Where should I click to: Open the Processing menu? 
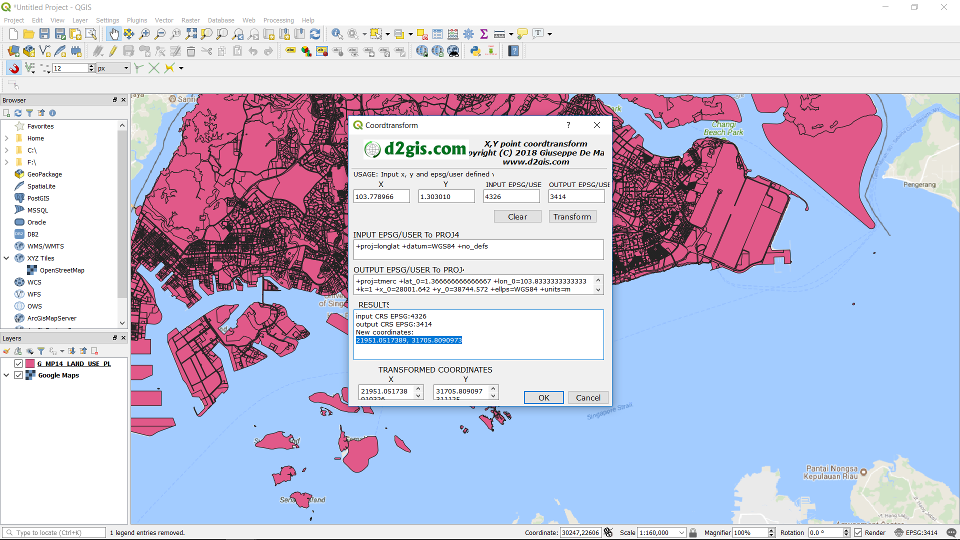click(x=278, y=20)
